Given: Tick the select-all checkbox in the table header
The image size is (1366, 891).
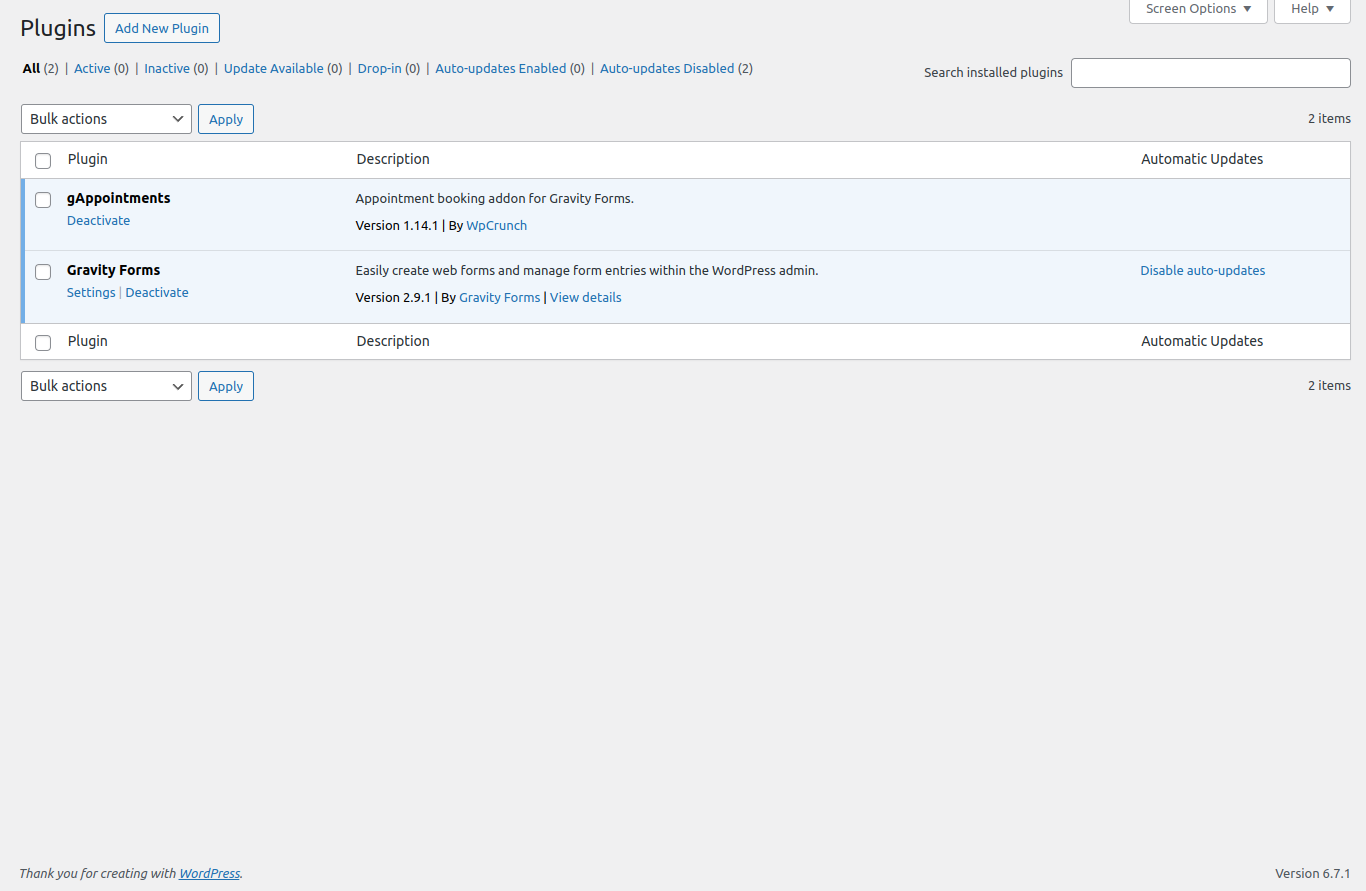Looking at the screenshot, I should (43, 161).
